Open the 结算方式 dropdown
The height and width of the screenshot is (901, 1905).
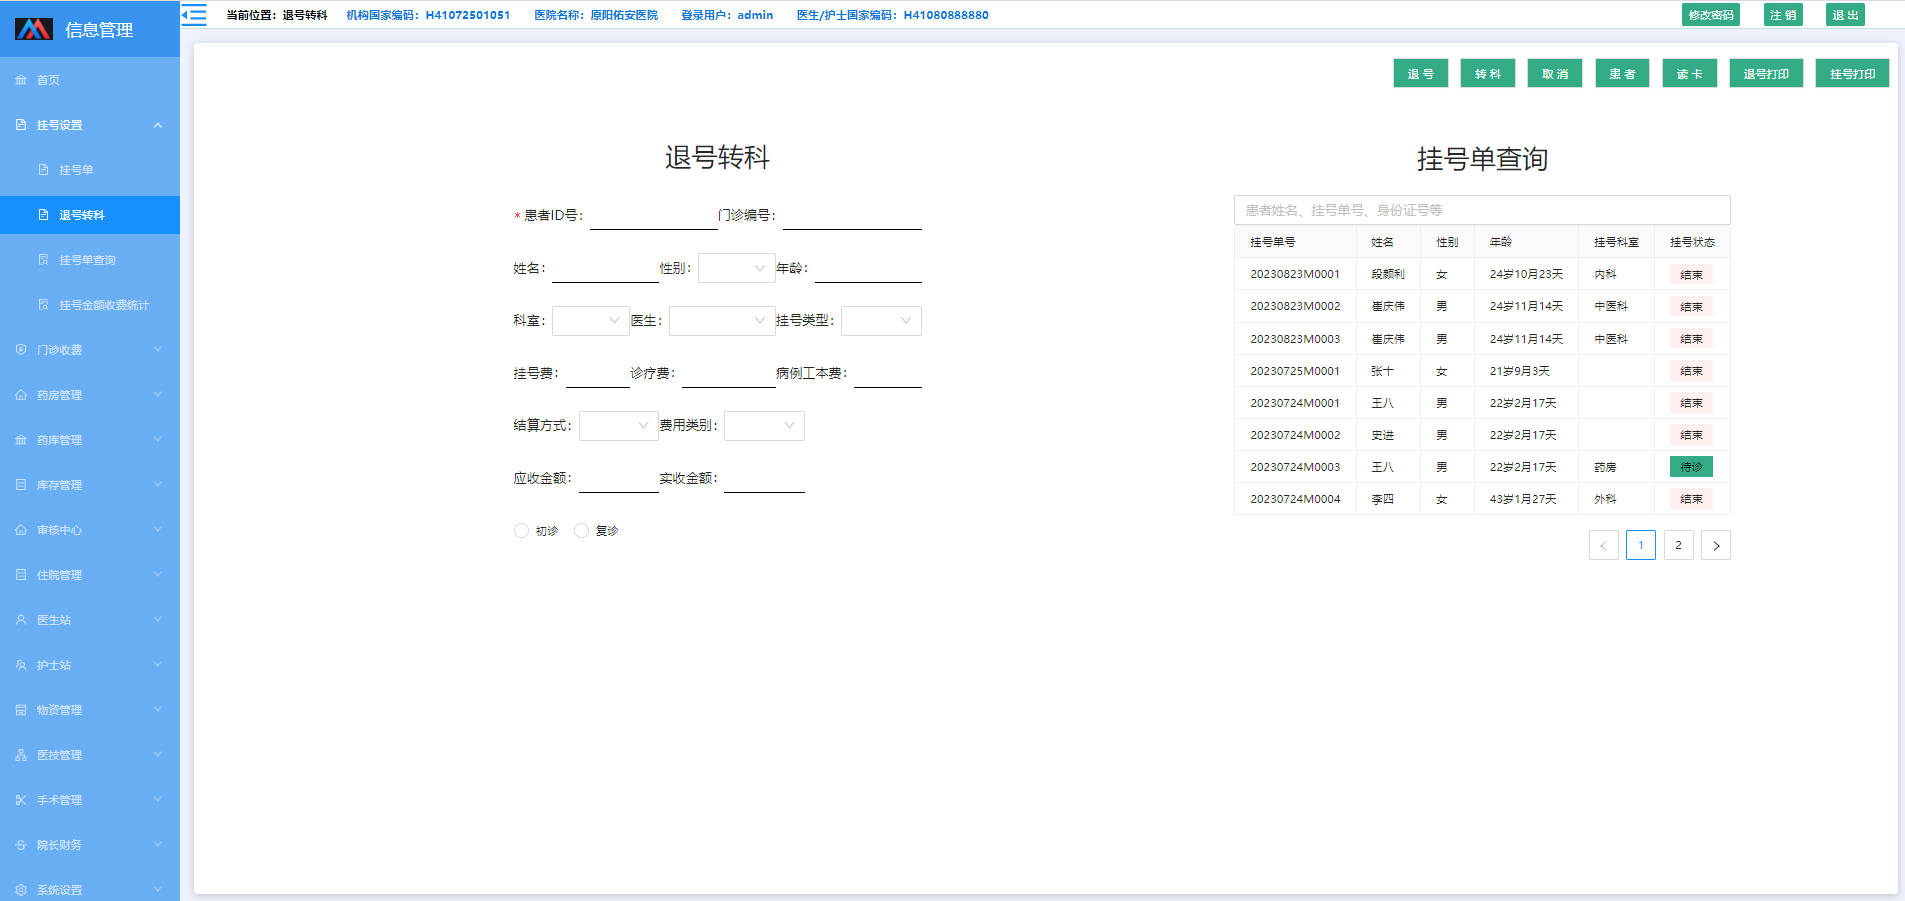coord(619,426)
